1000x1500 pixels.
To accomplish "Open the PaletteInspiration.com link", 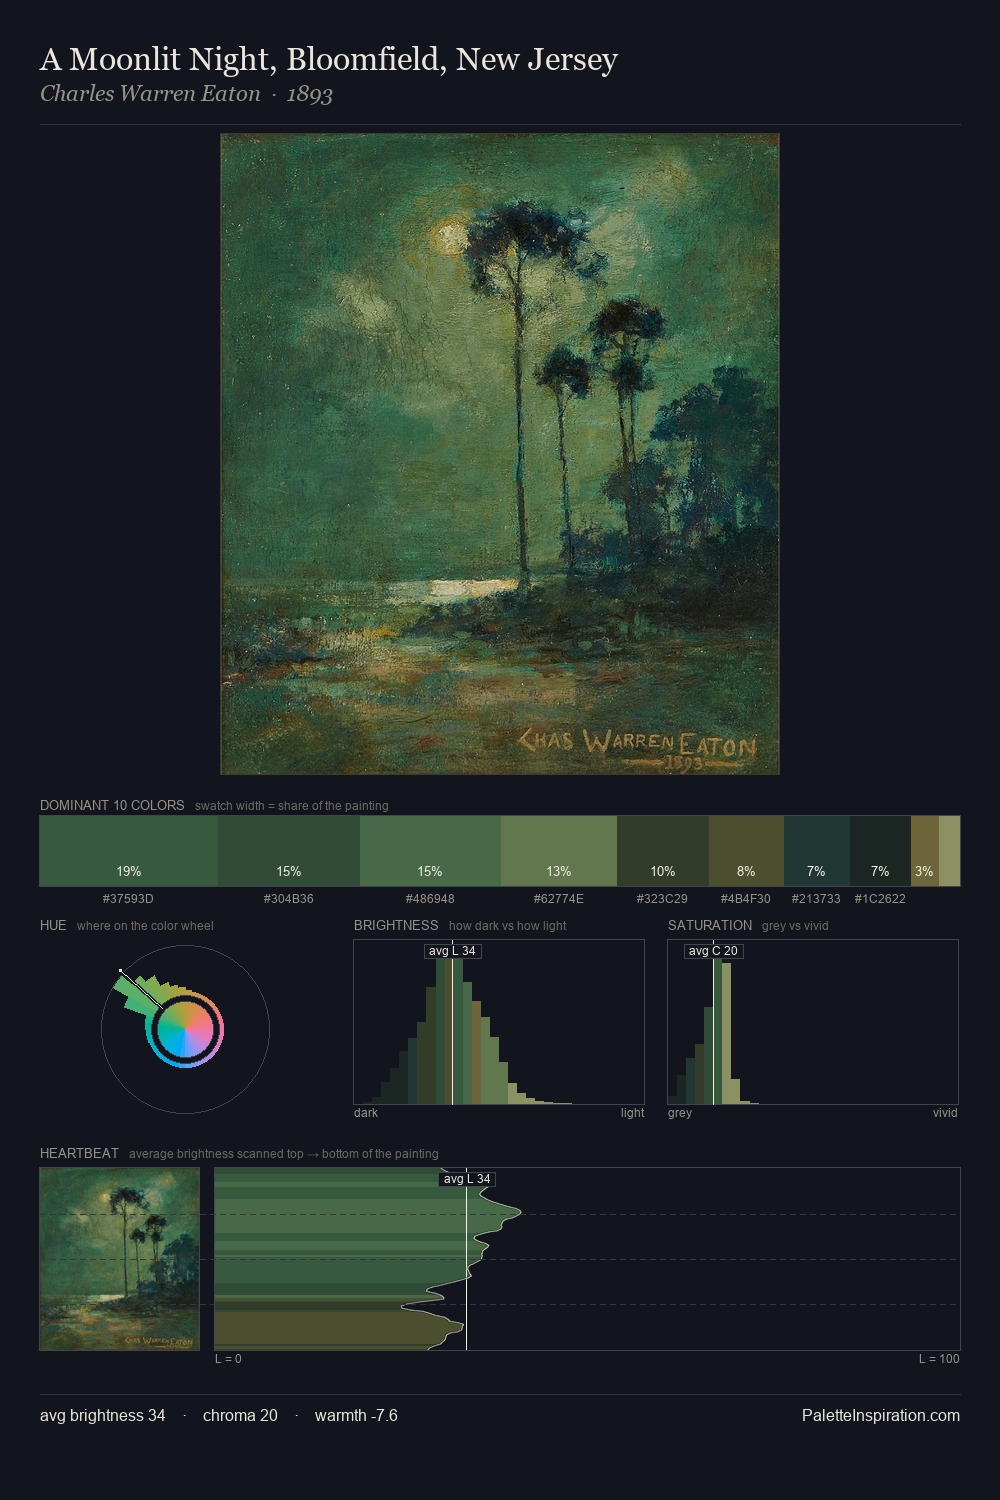I will click(881, 1415).
